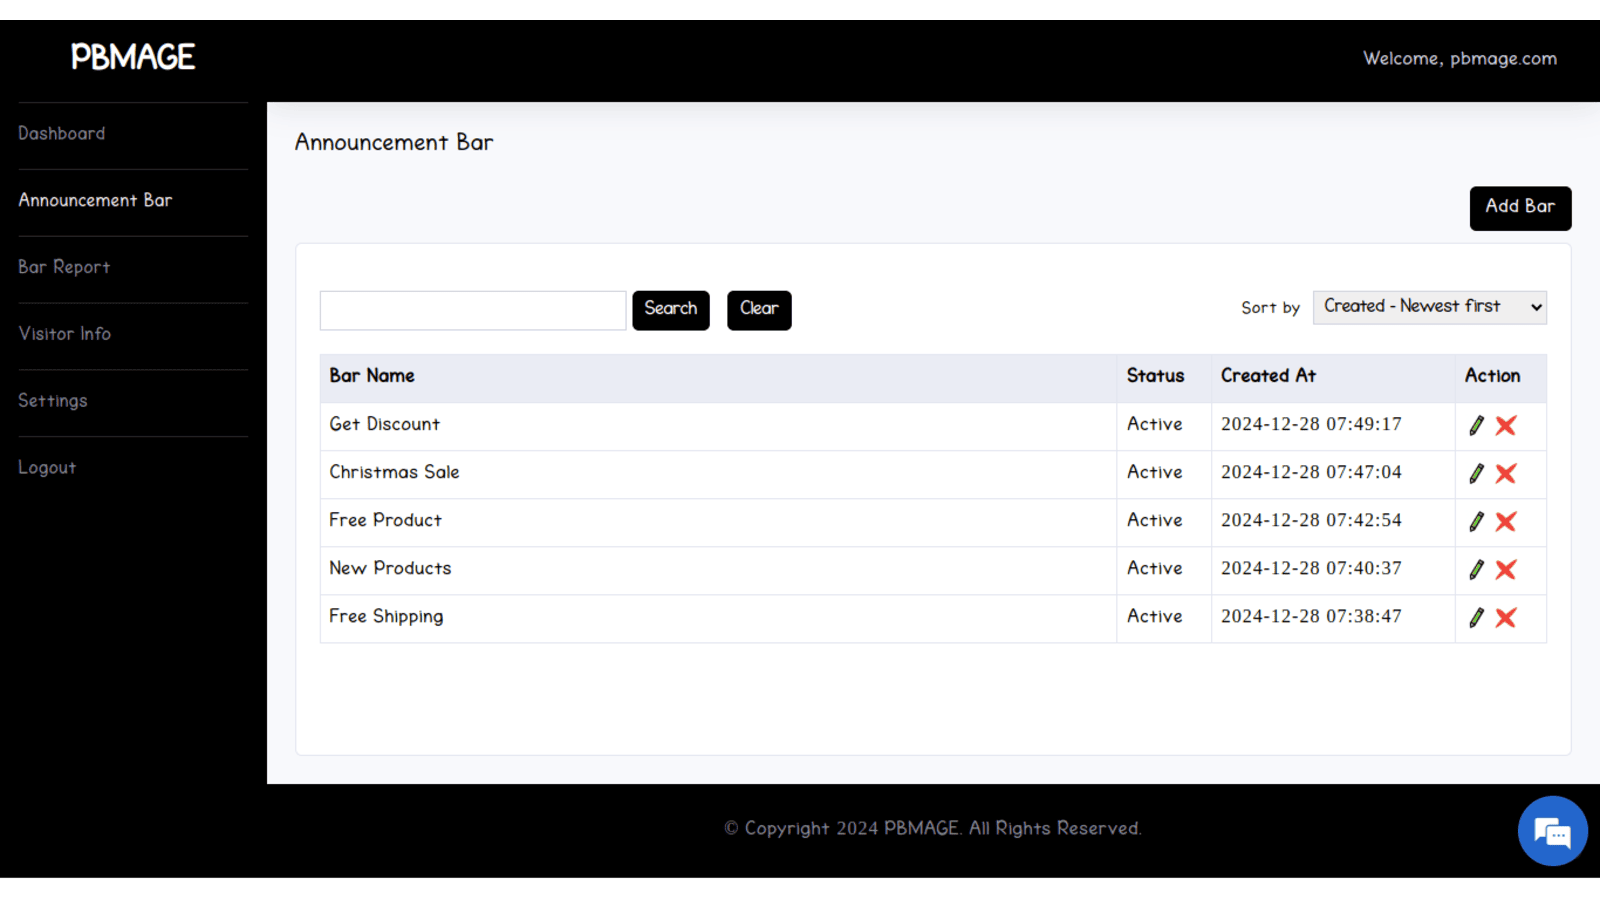
Task: Open Visitor Info page
Action: coord(65,334)
